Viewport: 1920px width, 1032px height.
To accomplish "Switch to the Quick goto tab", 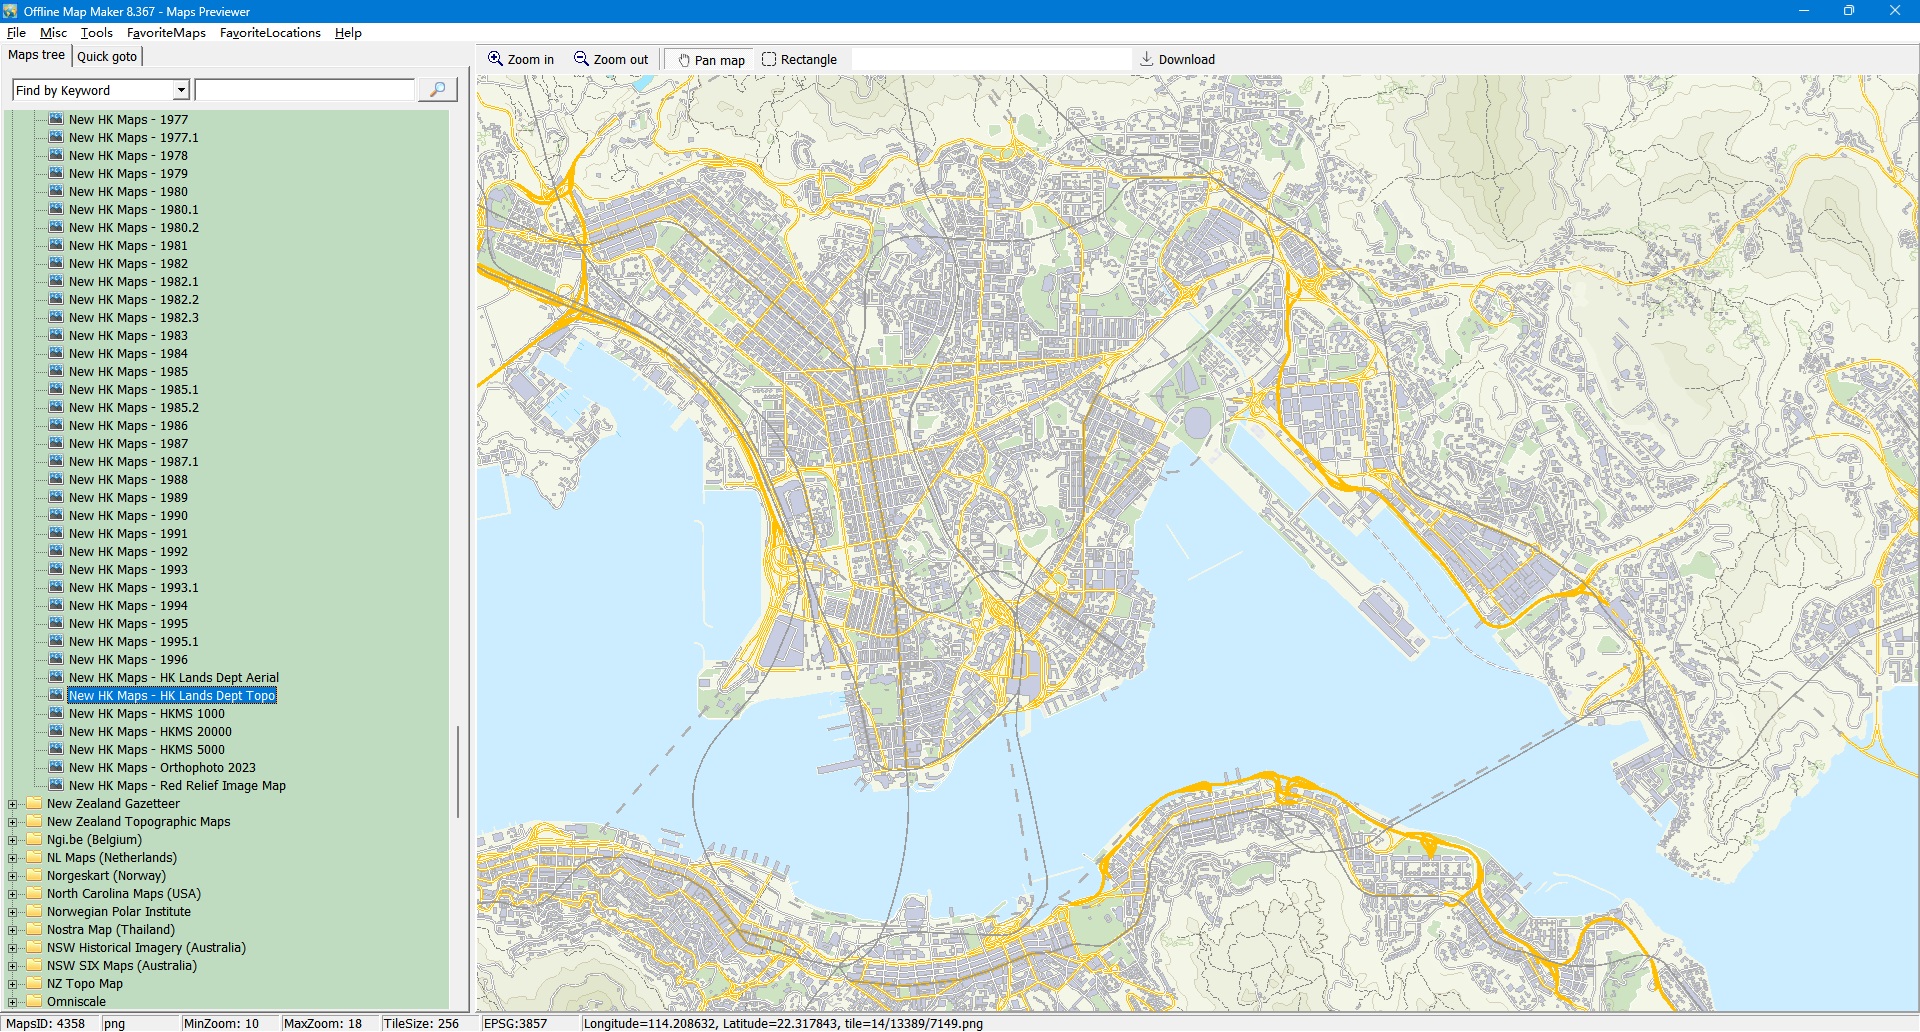I will pos(107,56).
